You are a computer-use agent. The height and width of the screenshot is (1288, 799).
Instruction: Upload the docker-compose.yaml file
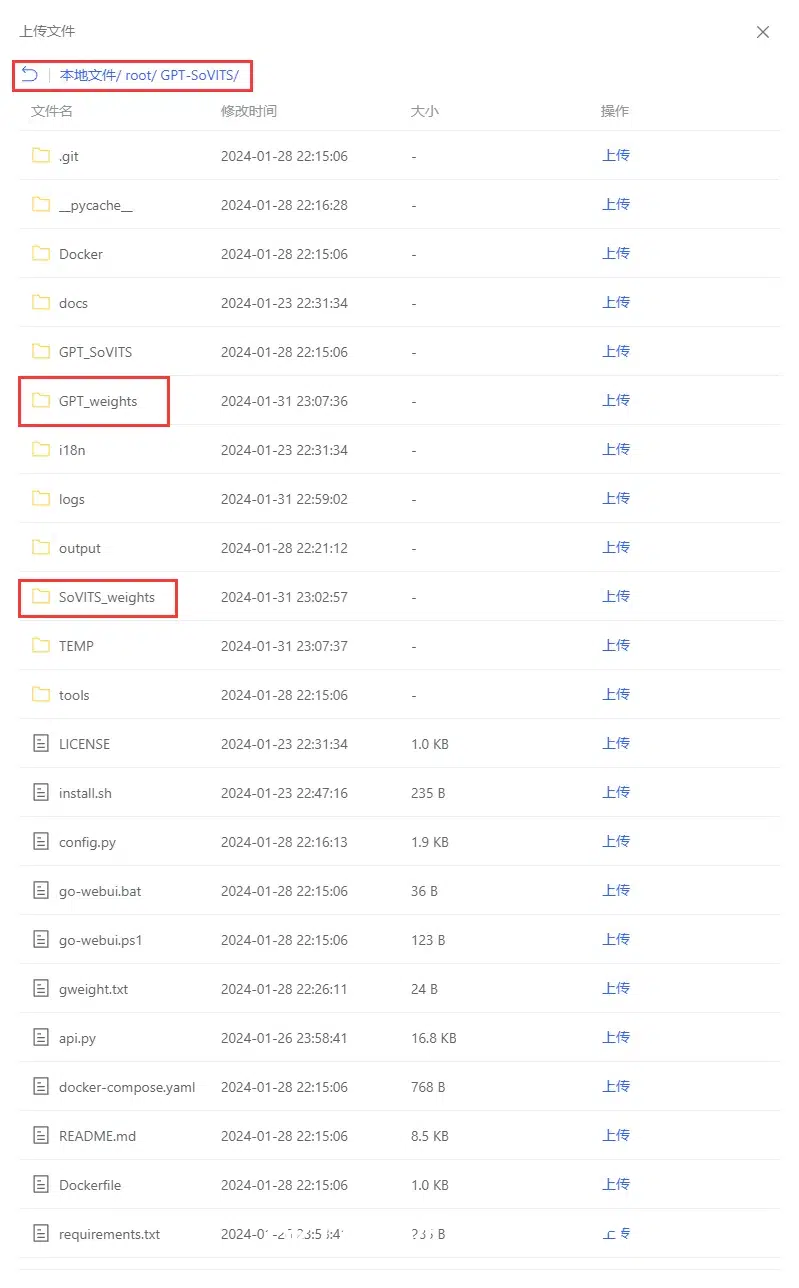pos(616,1086)
